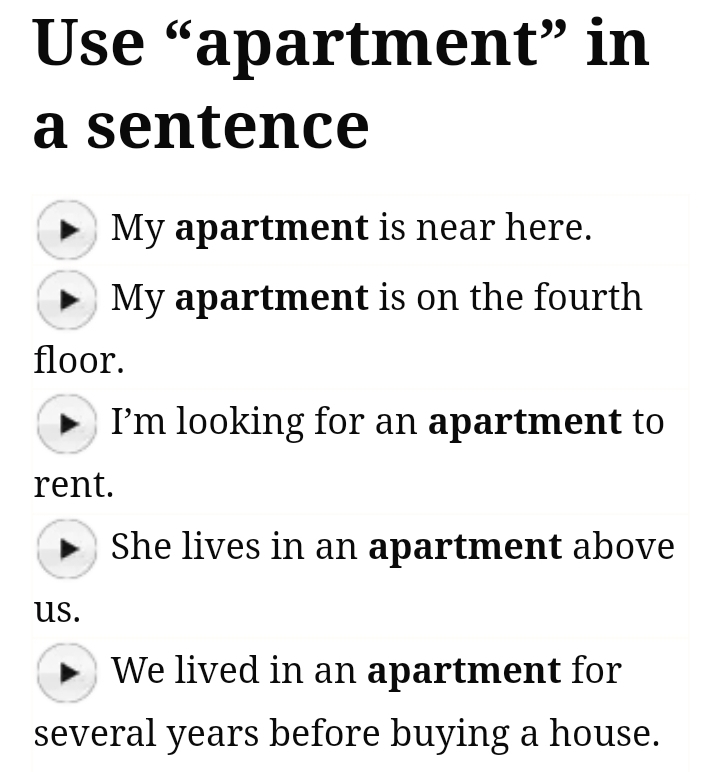Play the "She lives in an apartment" audio
Image resolution: width=720 pixels, height=772 pixels.
[66, 548]
